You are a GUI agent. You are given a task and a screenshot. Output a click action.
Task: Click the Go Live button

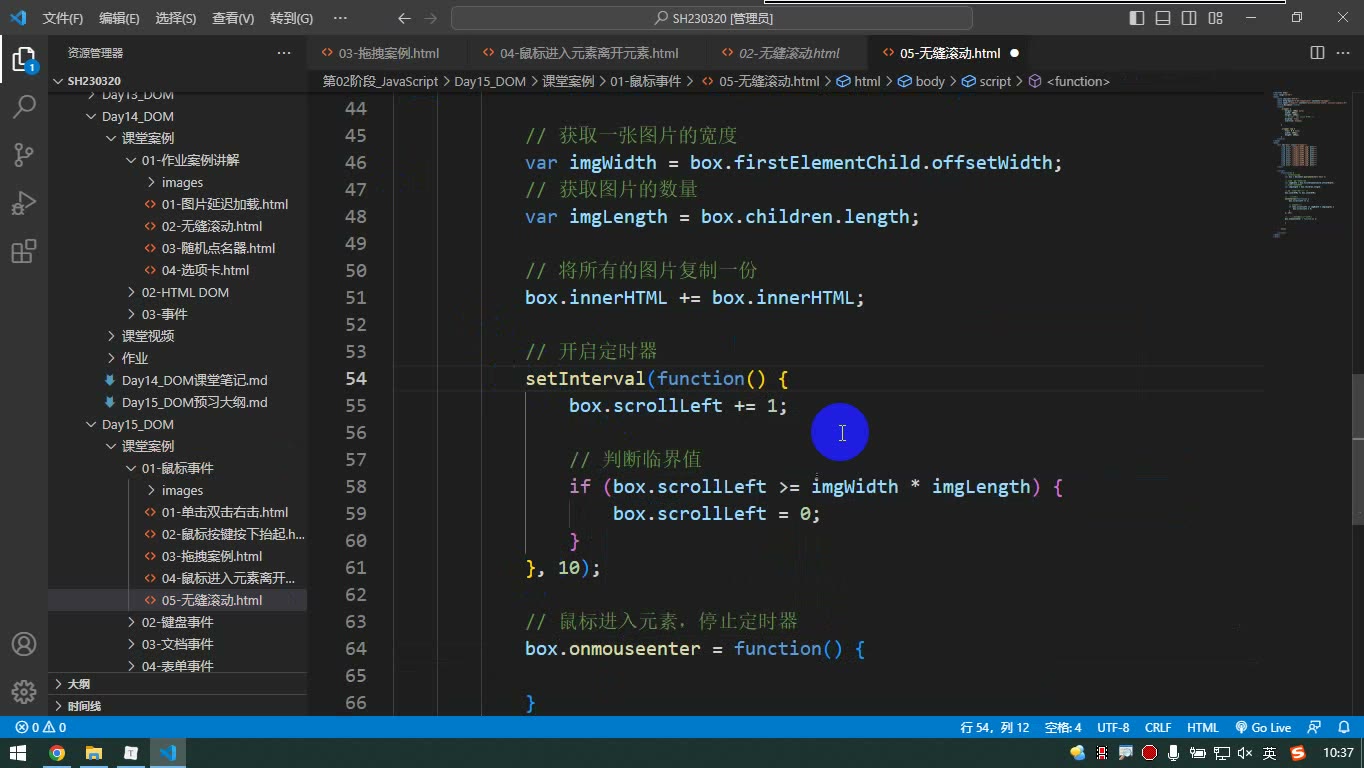(x=1263, y=728)
